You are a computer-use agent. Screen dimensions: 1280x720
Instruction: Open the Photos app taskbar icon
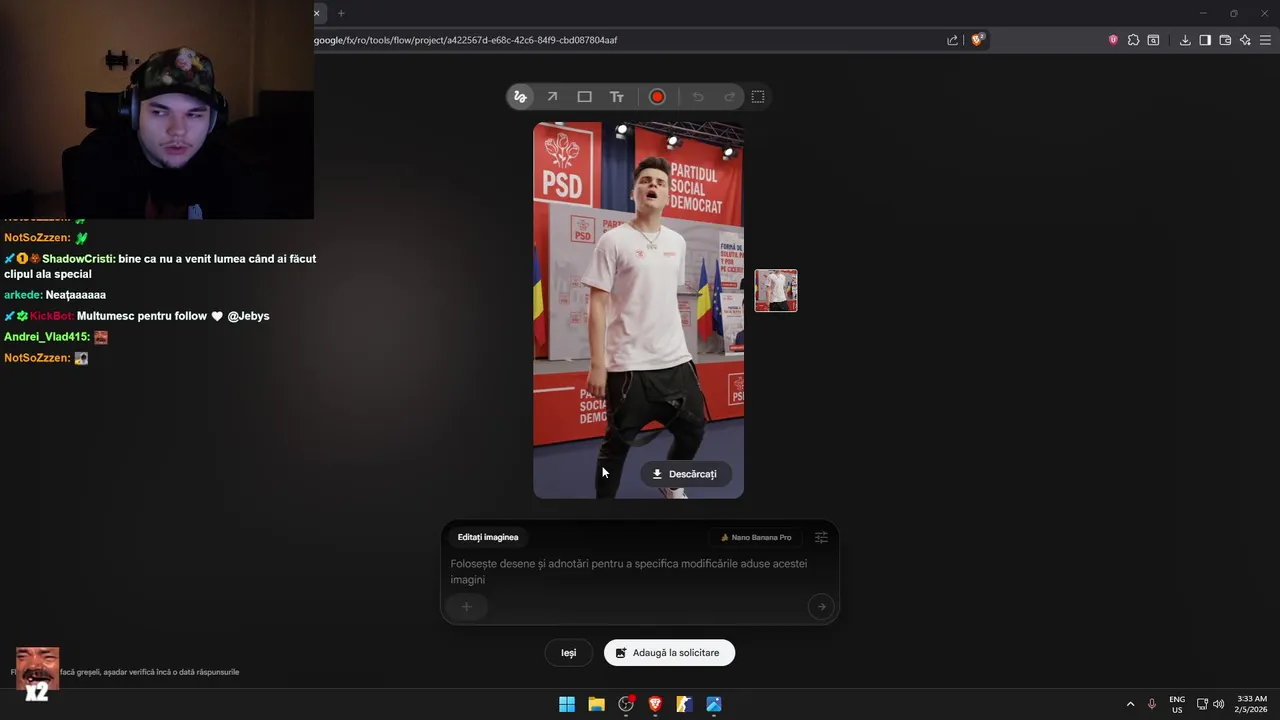pyautogui.click(x=714, y=704)
